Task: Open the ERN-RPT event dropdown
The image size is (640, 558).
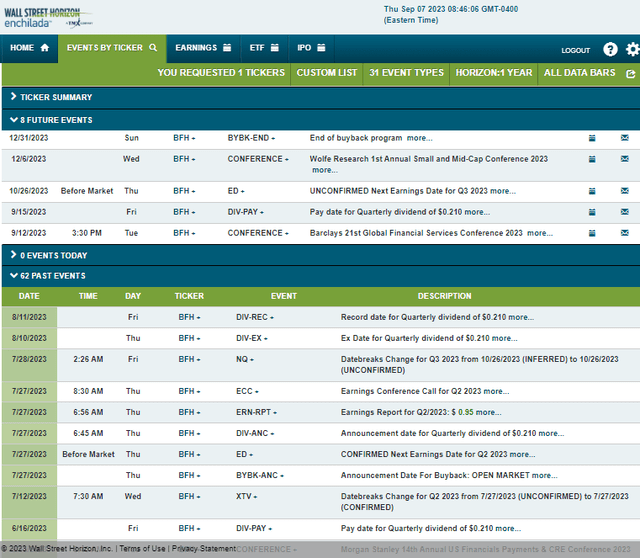Action: coord(256,412)
